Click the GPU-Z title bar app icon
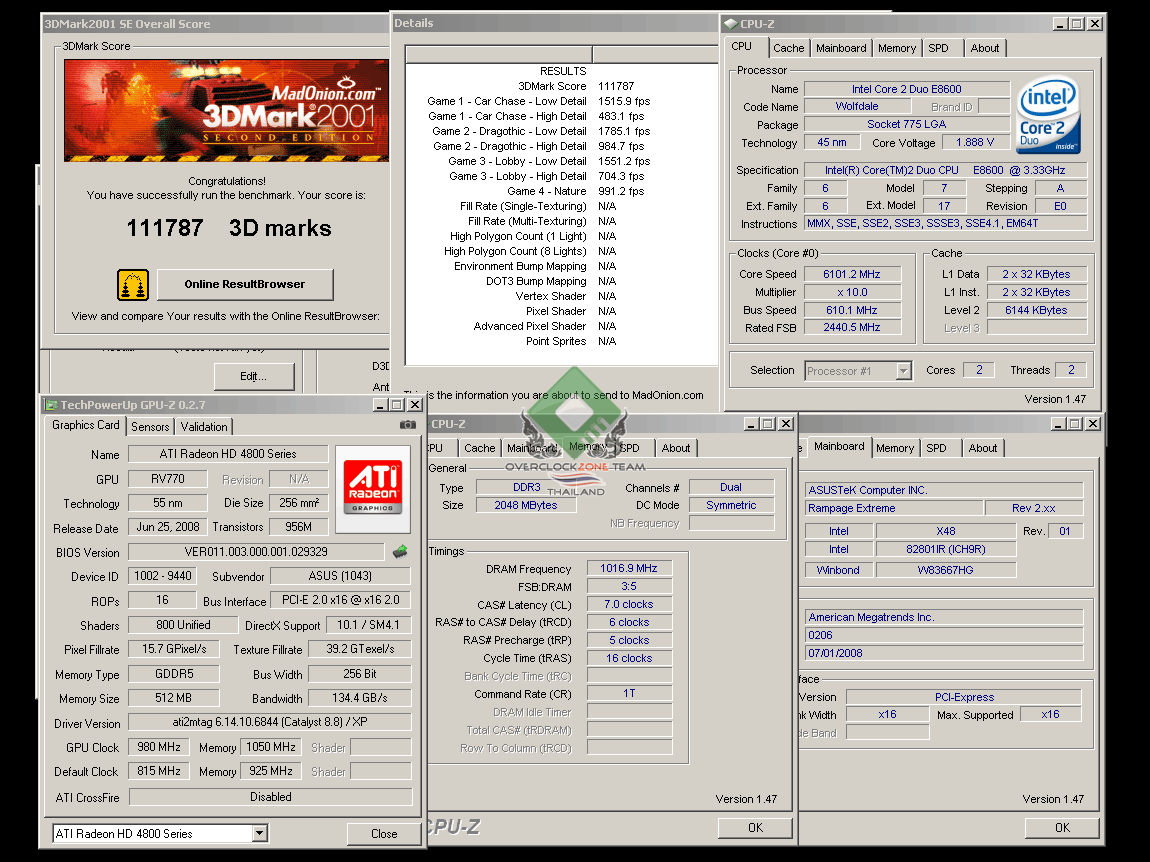 pos(51,405)
